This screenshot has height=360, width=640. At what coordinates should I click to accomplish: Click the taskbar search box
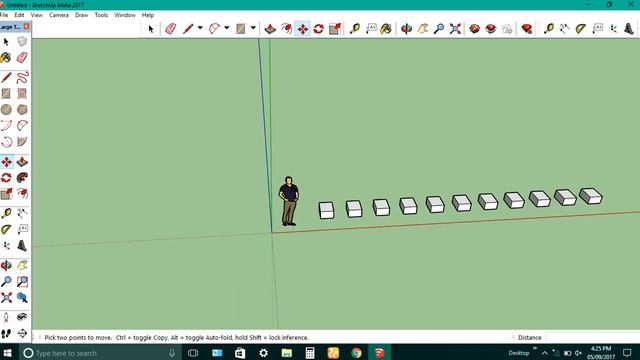coord(100,353)
